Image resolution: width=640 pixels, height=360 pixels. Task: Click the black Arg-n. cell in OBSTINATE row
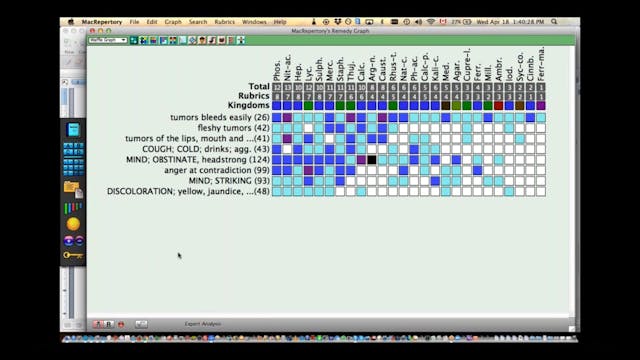coord(372,160)
